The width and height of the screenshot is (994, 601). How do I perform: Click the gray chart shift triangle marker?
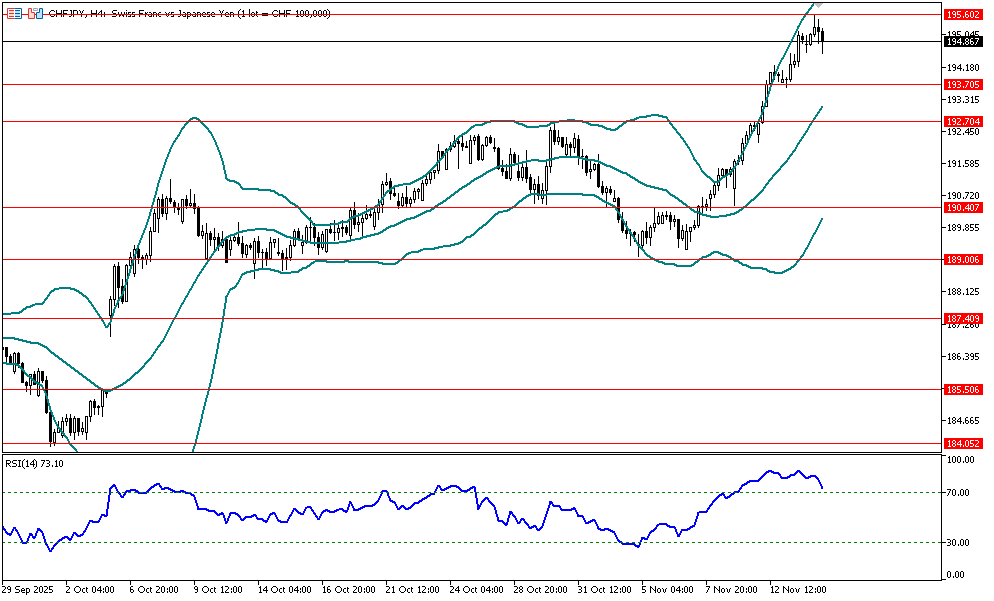pos(818,5)
